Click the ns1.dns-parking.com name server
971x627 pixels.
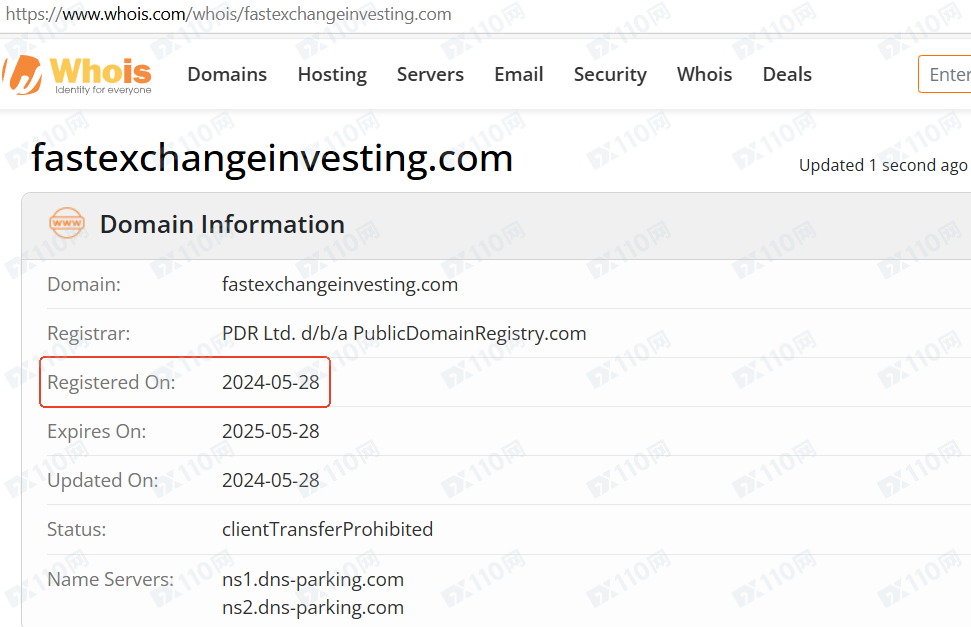point(312,579)
